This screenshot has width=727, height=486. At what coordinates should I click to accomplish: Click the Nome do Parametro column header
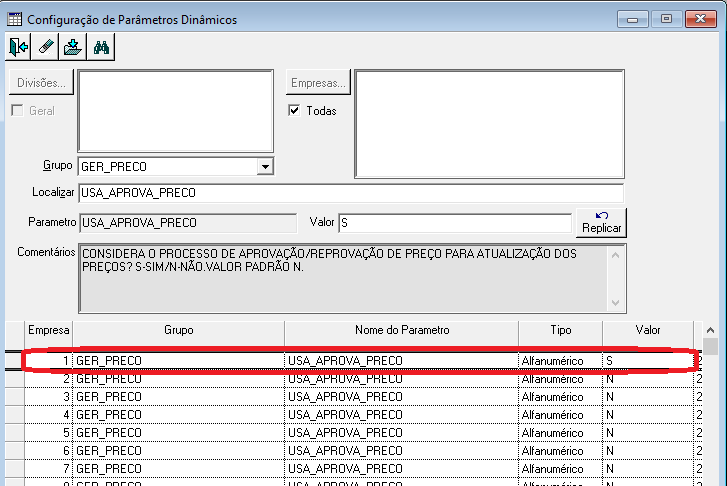pyautogui.click(x=402, y=330)
